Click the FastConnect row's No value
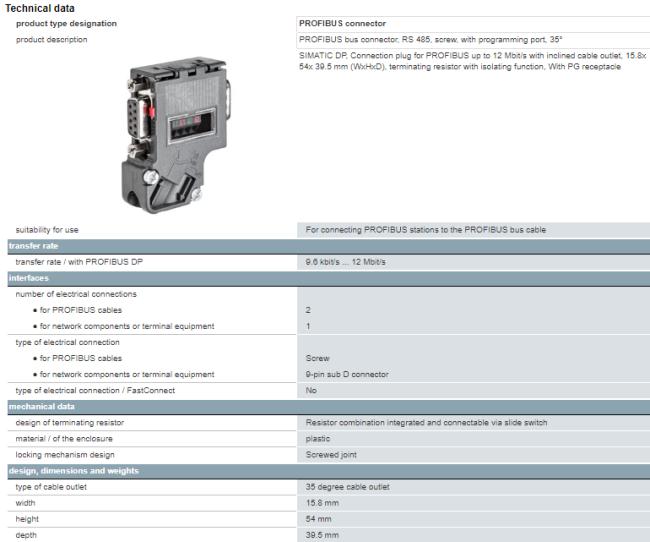This screenshot has width=650, height=542. click(311, 390)
